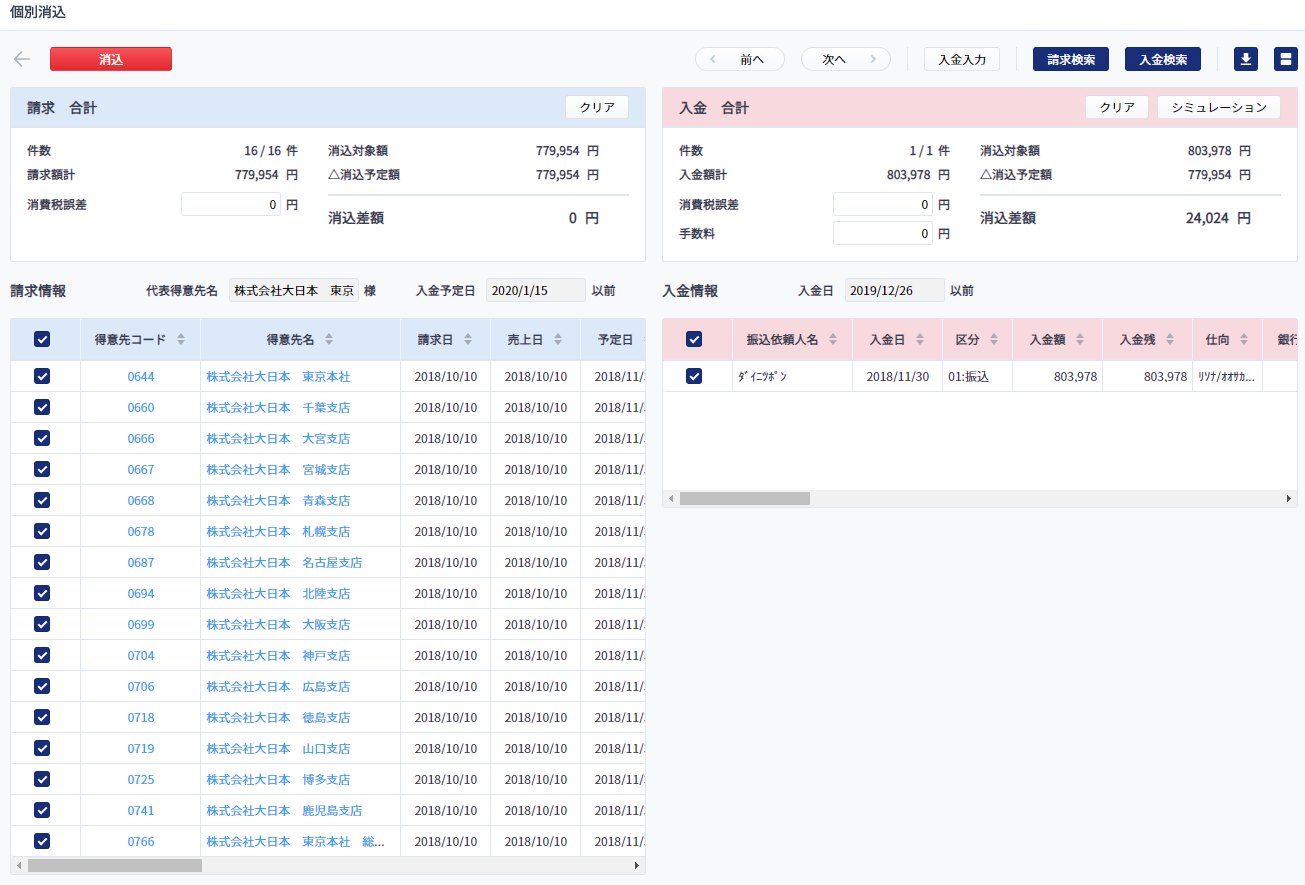Screen dimensions: 1305x885
Task: Click left arrow of 入金 table scrollbar
Action: click(671, 498)
